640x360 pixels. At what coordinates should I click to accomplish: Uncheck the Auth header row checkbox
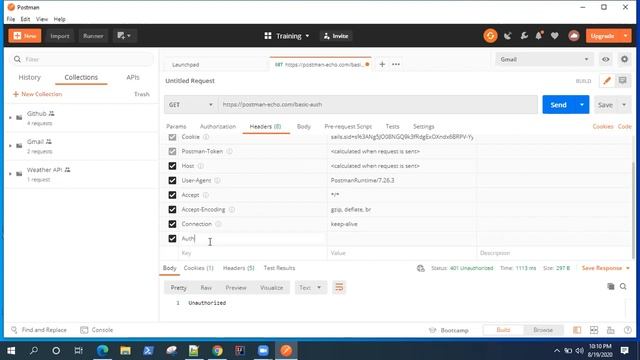172,238
